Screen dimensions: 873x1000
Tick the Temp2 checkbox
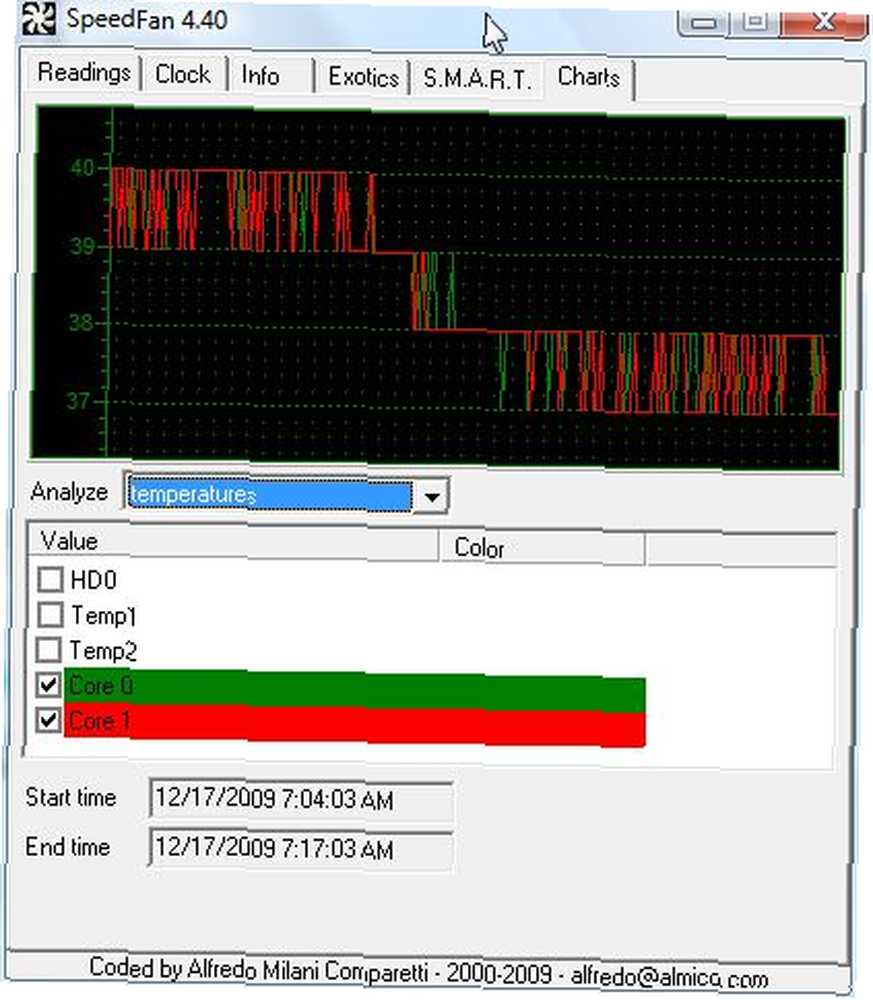coord(50,650)
